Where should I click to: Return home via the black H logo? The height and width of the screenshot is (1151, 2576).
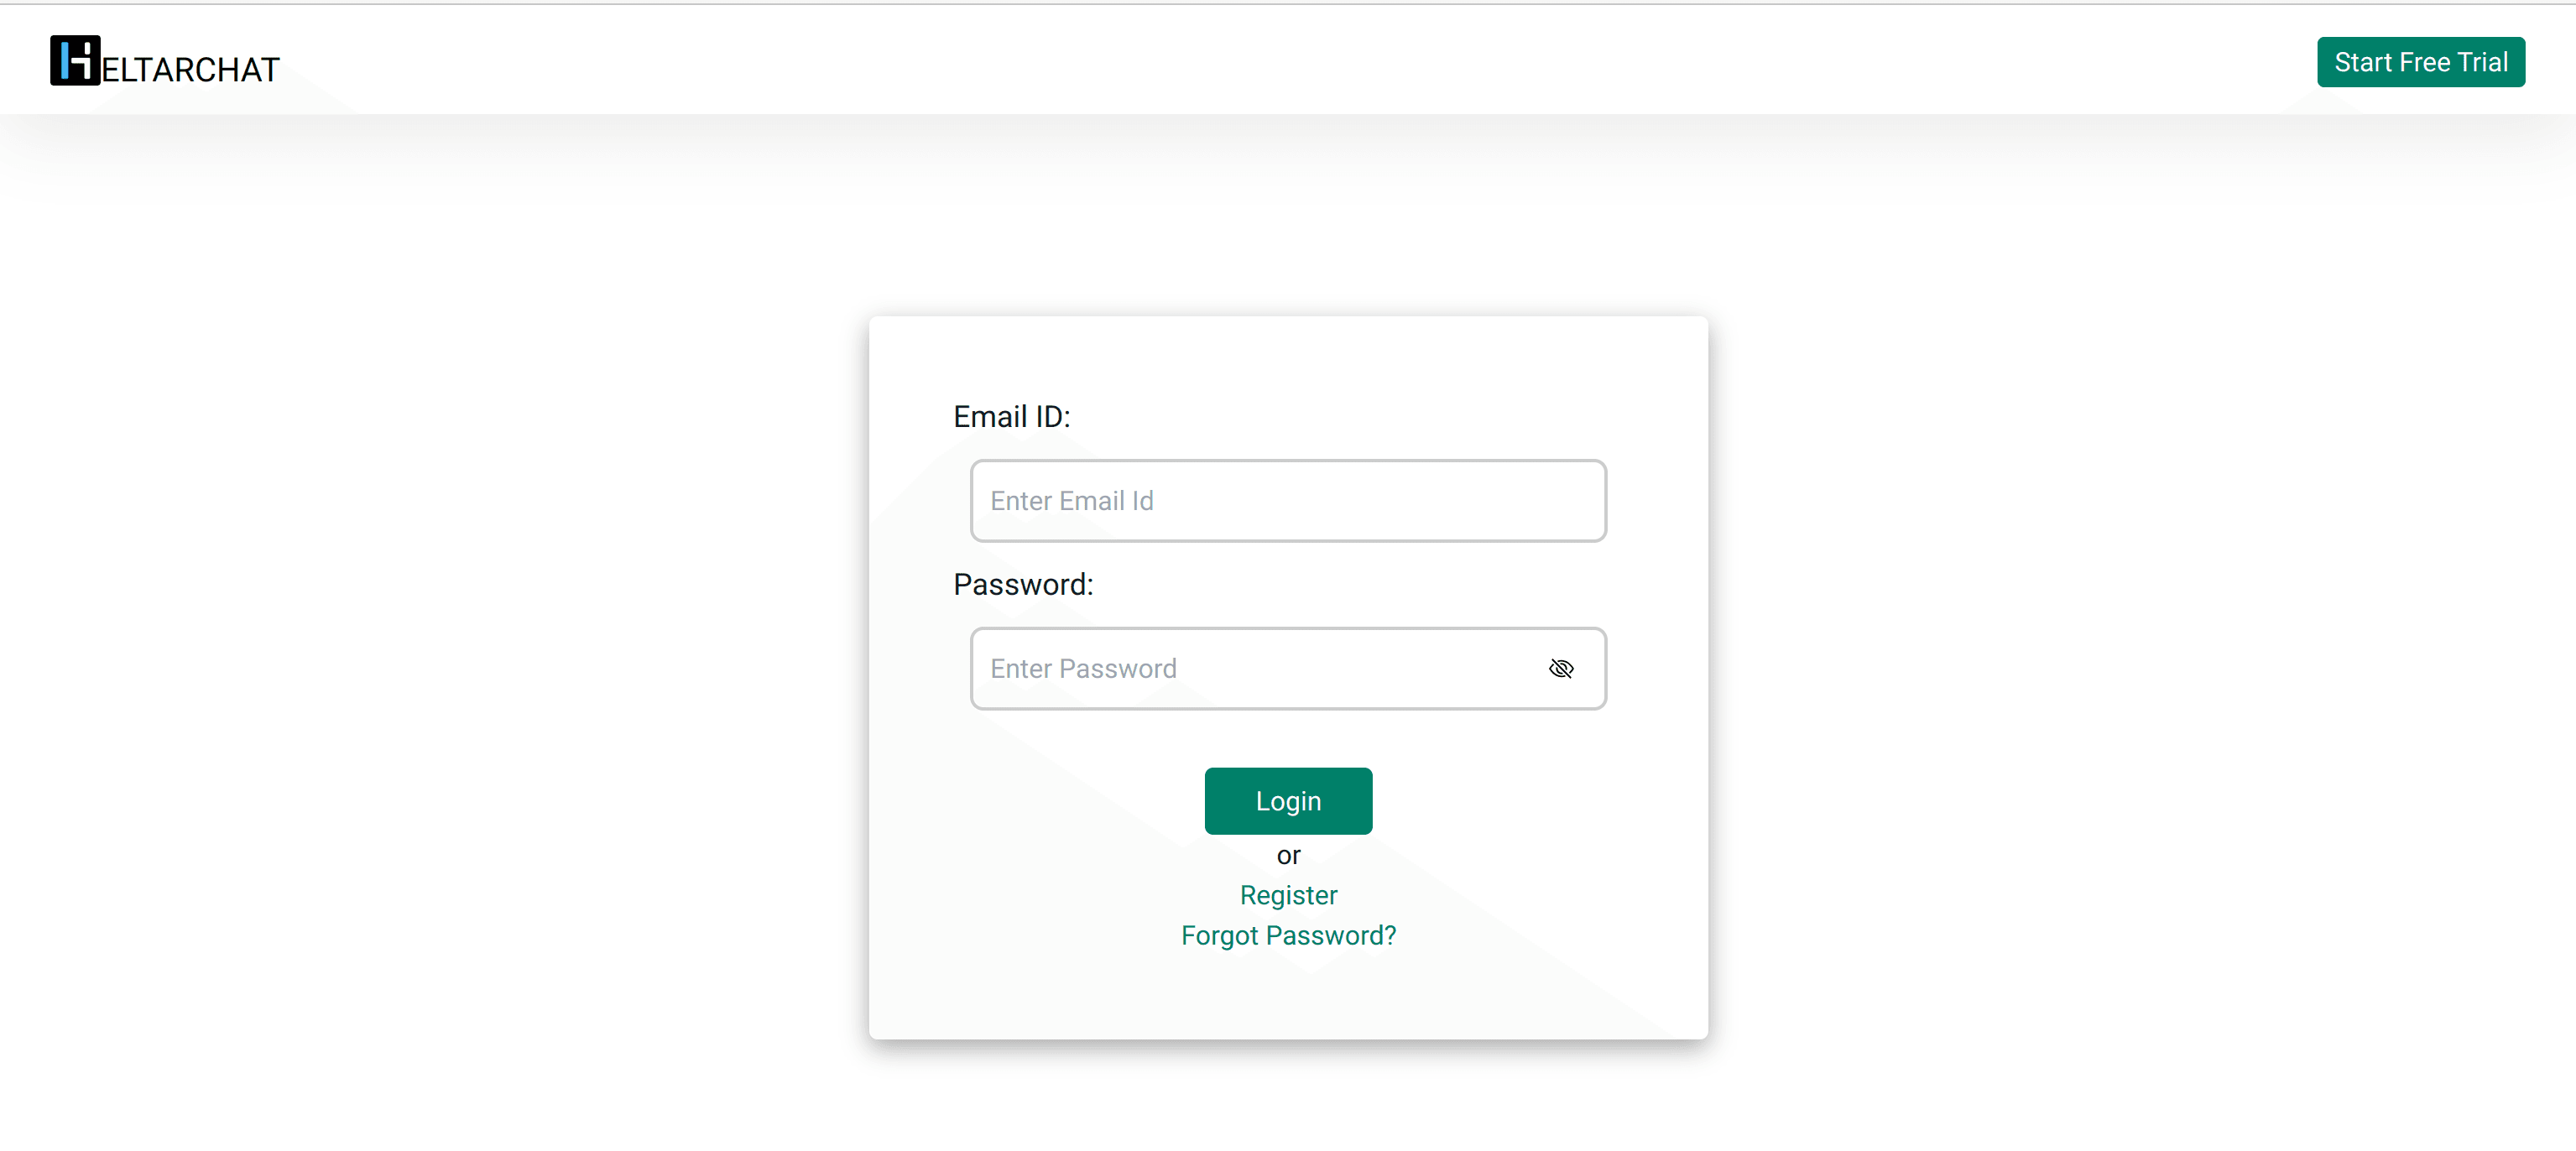point(75,61)
